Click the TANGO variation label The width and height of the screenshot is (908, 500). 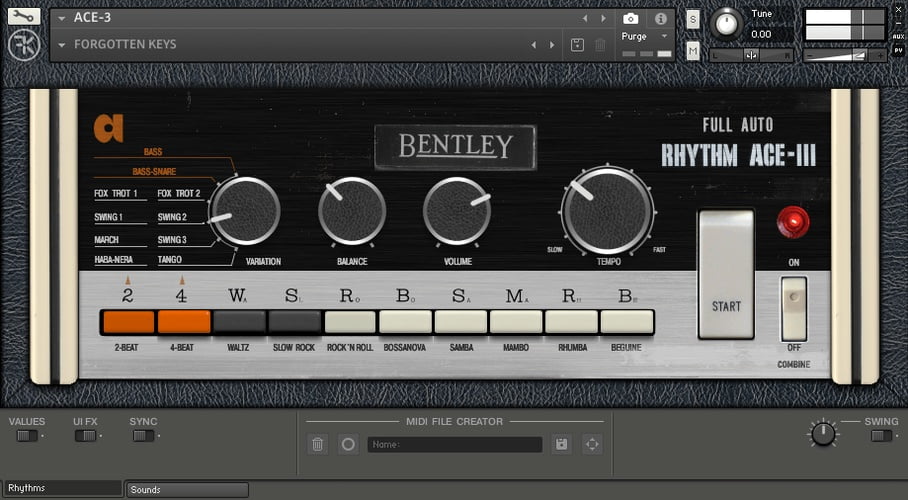click(x=170, y=260)
